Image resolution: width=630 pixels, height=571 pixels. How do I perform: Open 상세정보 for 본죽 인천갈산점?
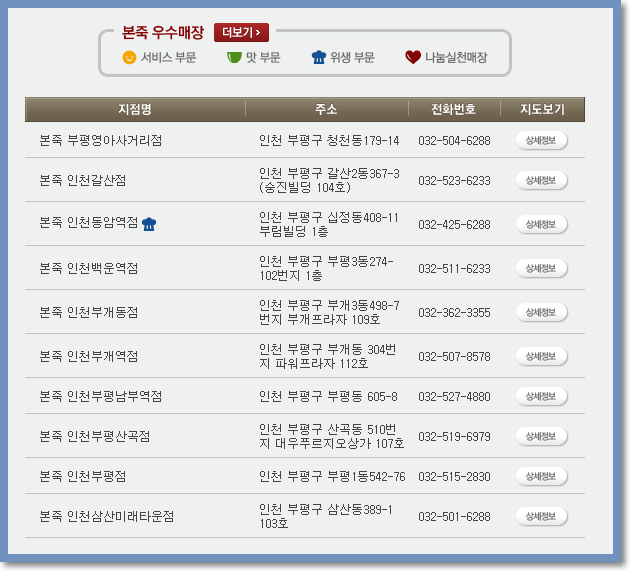pos(541,180)
